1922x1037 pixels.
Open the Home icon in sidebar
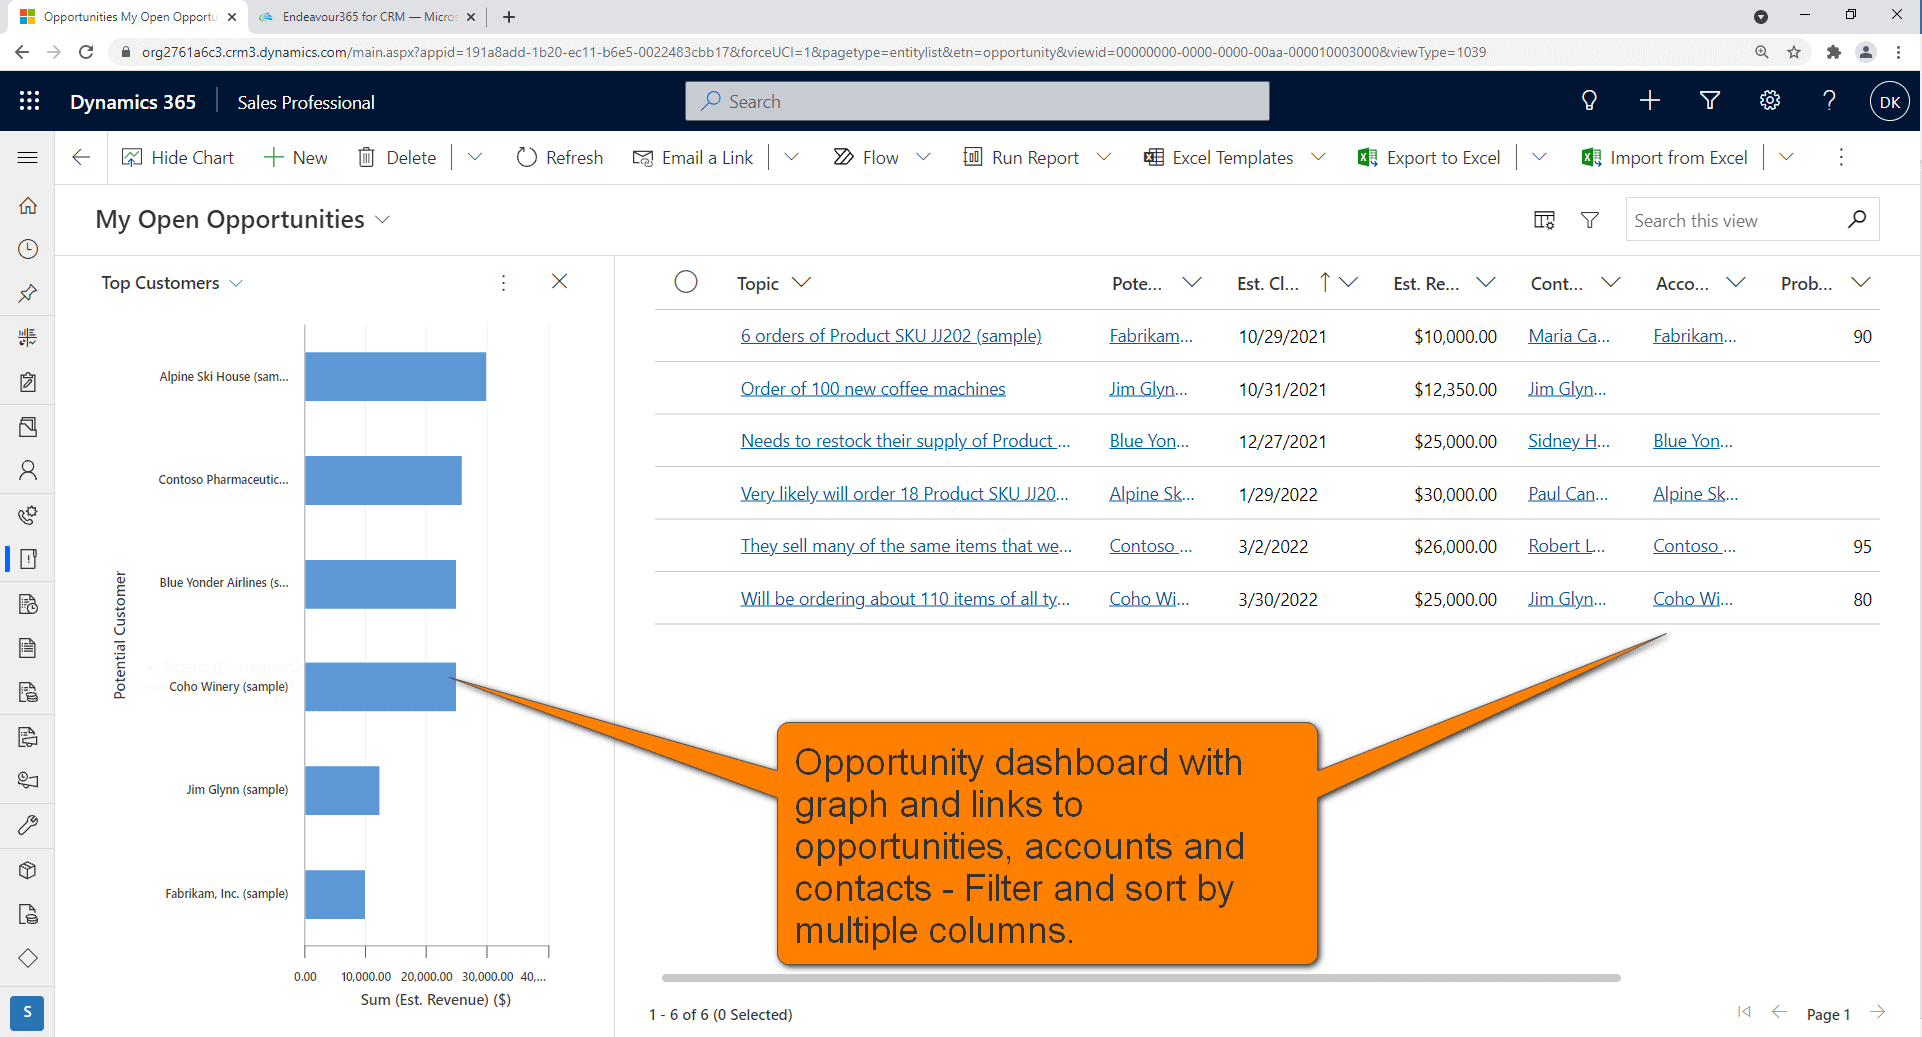tap(28, 206)
